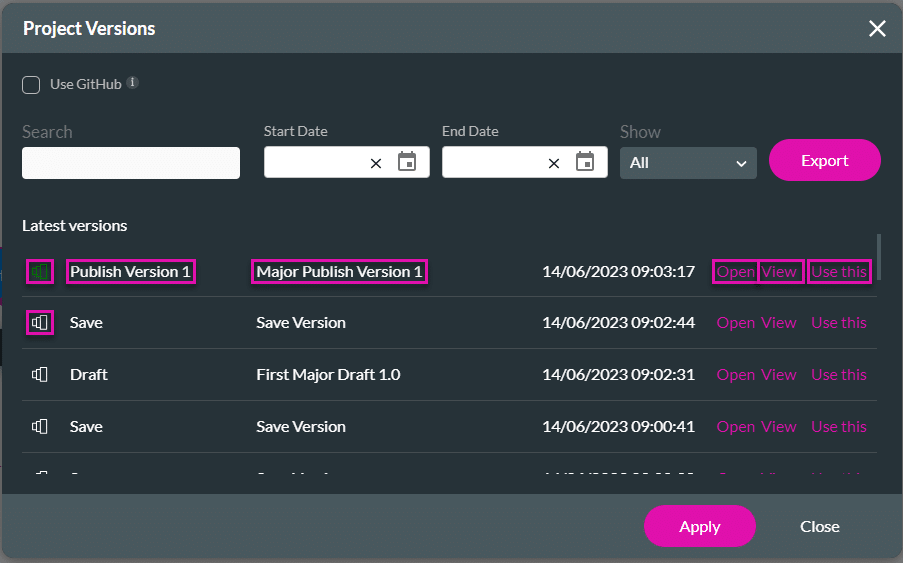This screenshot has width=903, height=563.
Task: Open the Start Date calendar picker
Action: coord(407,162)
